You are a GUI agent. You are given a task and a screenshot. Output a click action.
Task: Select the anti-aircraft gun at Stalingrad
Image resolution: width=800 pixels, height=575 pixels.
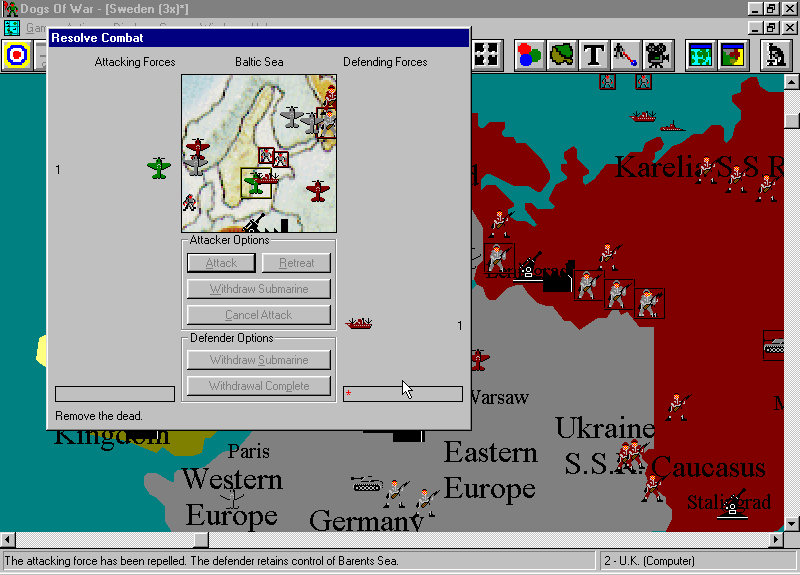[x=733, y=505]
